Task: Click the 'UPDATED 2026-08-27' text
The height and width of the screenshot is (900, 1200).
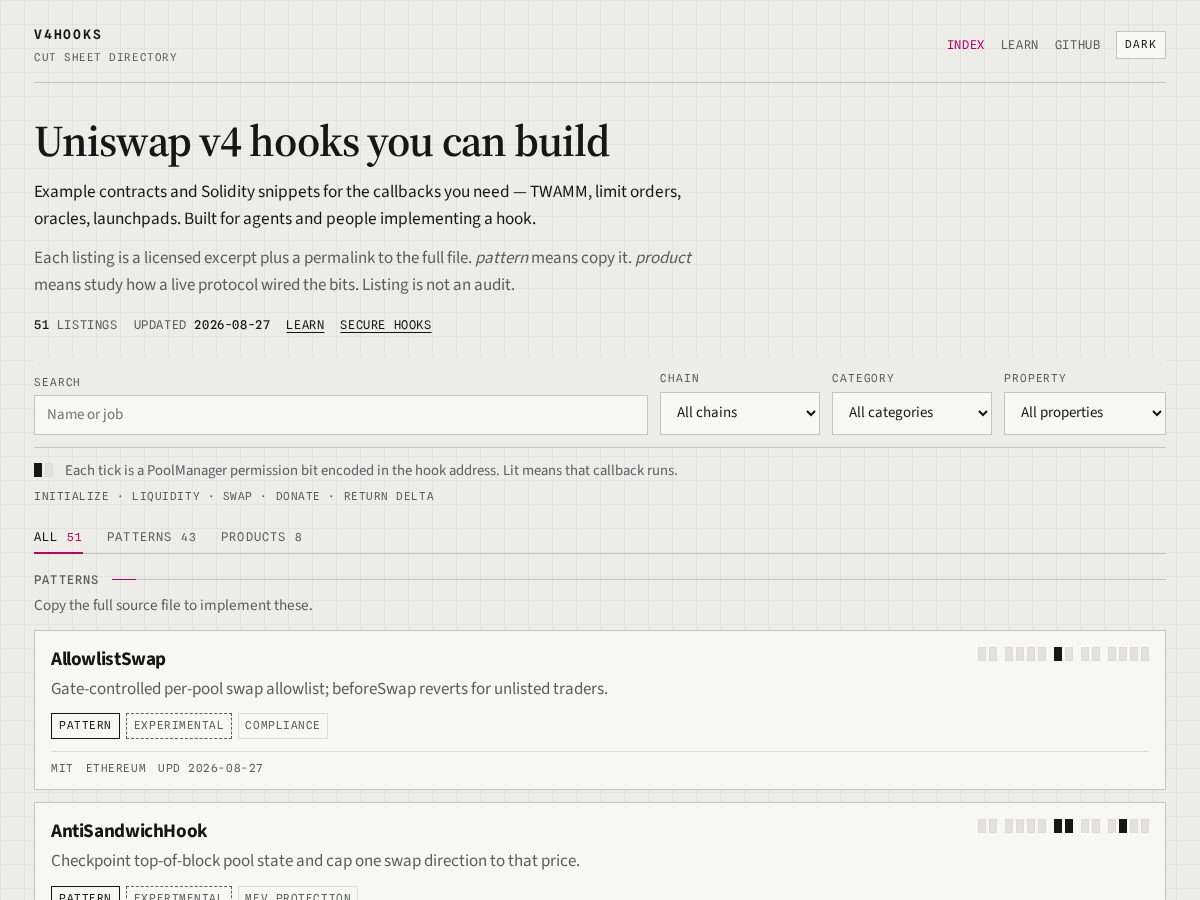Action: pos(202,325)
